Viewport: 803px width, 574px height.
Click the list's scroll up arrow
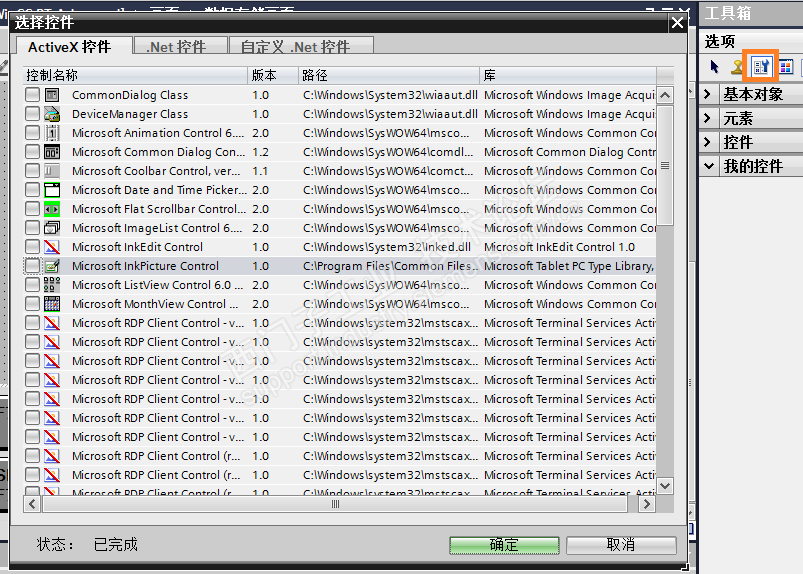pyautogui.click(x=665, y=95)
